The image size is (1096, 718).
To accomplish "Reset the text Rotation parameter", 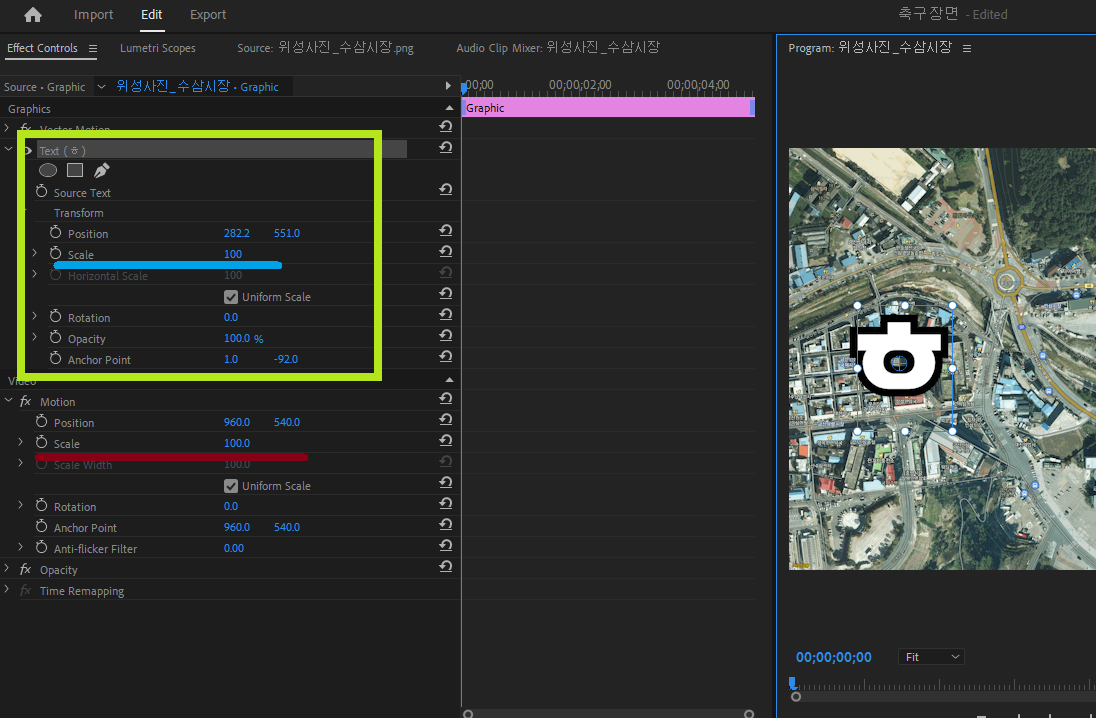I will pos(445,314).
